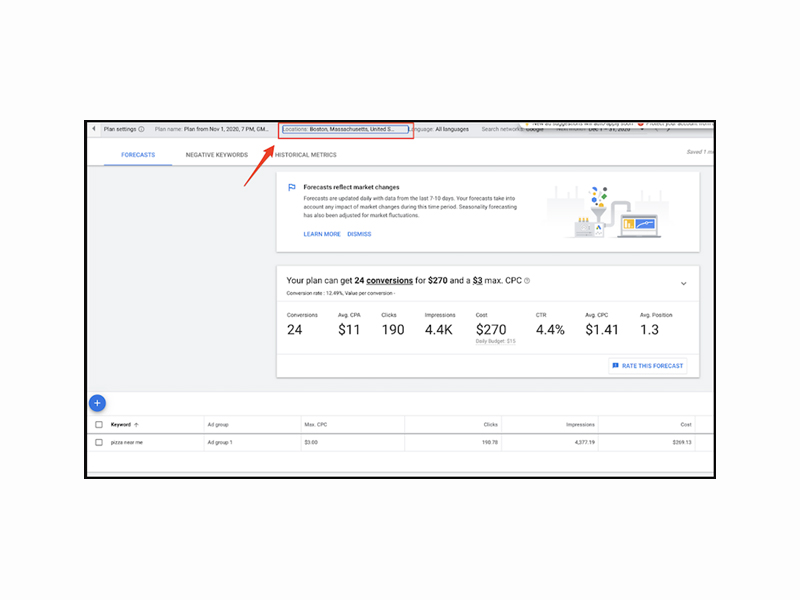Click Rate This Forecast button
This screenshot has width=800, height=600.
point(648,366)
